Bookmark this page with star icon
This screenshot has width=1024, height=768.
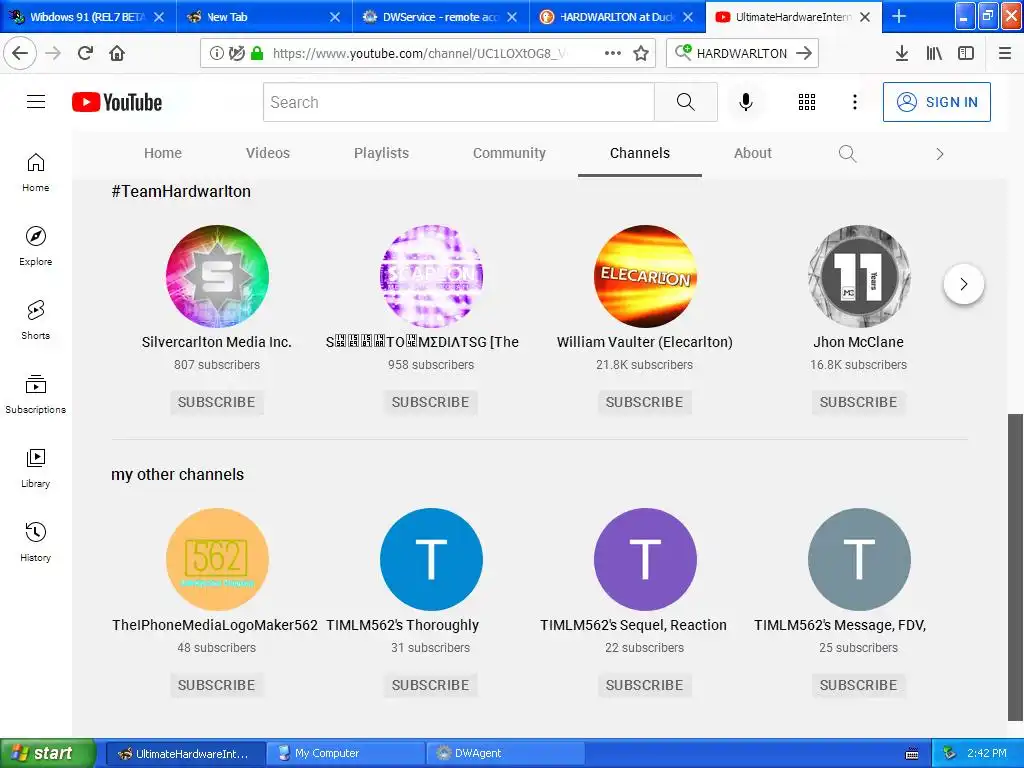tap(641, 53)
